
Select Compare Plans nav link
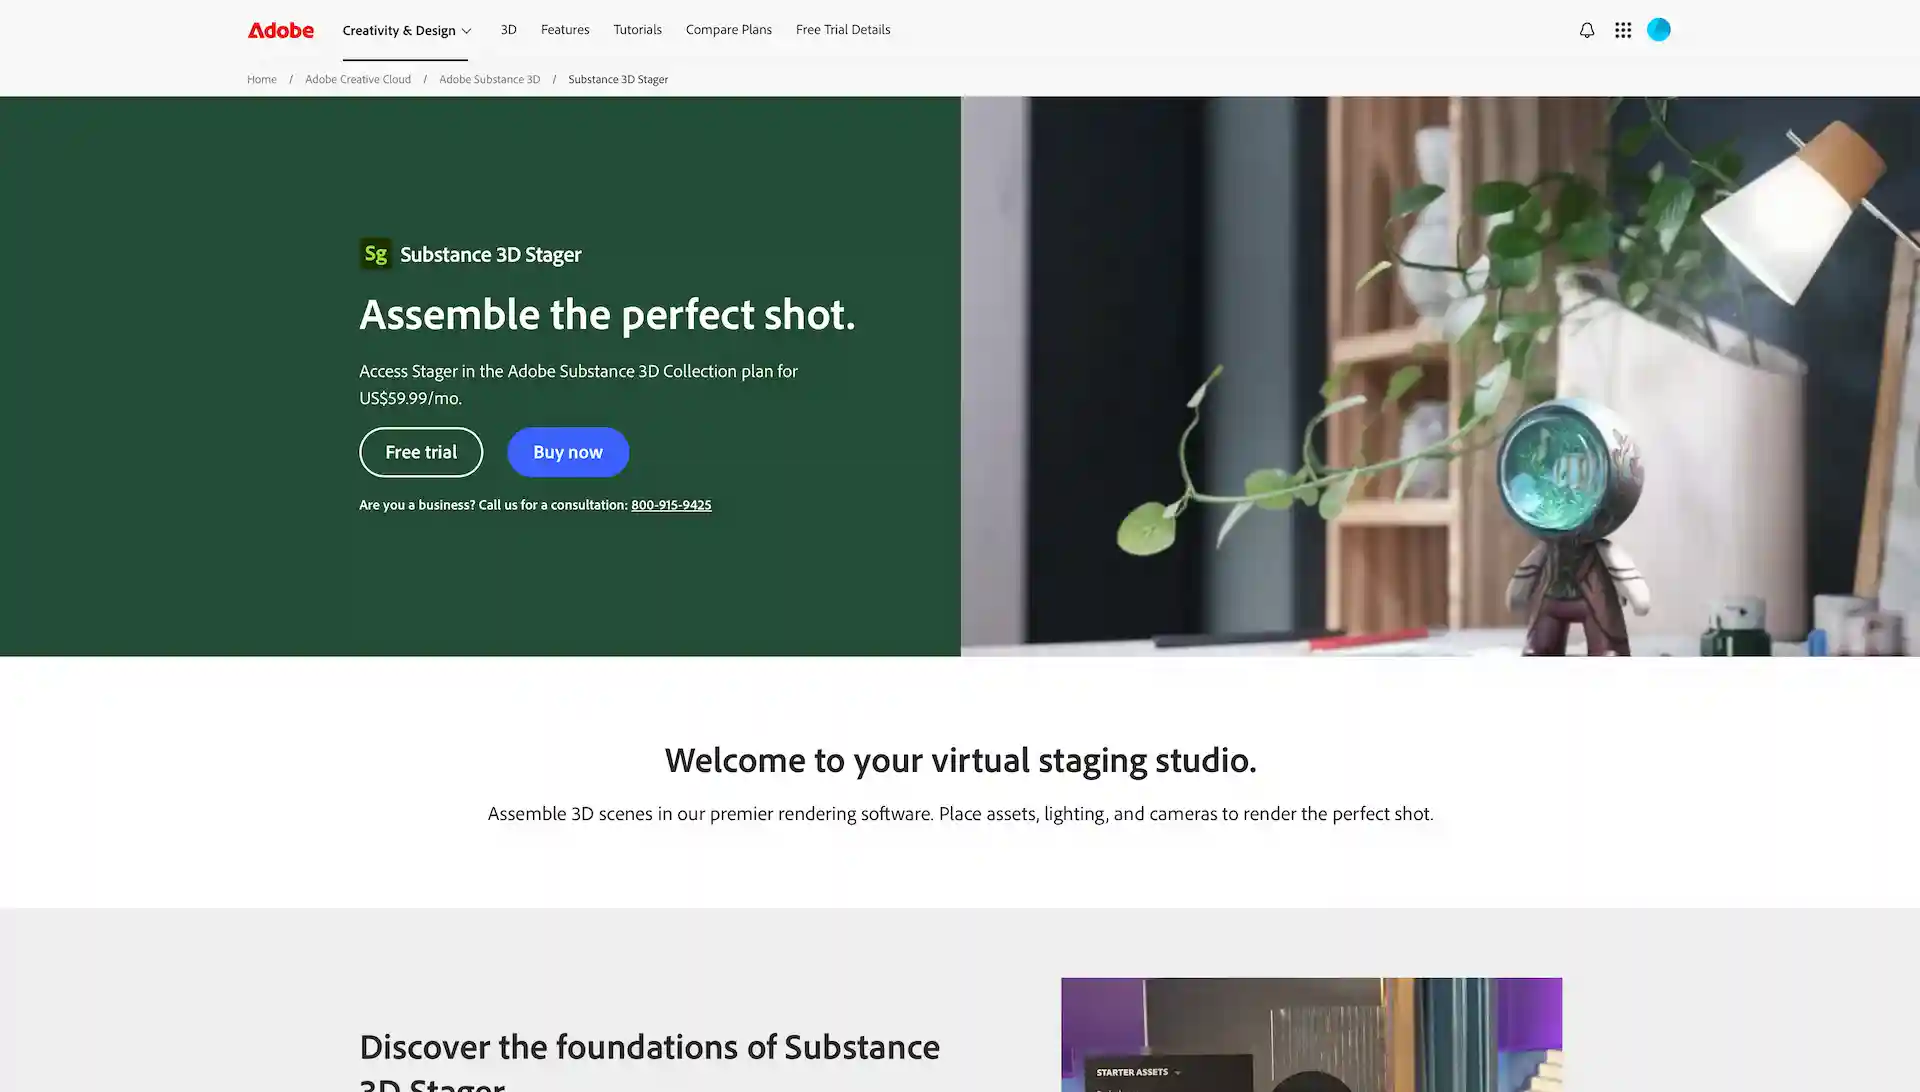pyautogui.click(x=728, y=30)
